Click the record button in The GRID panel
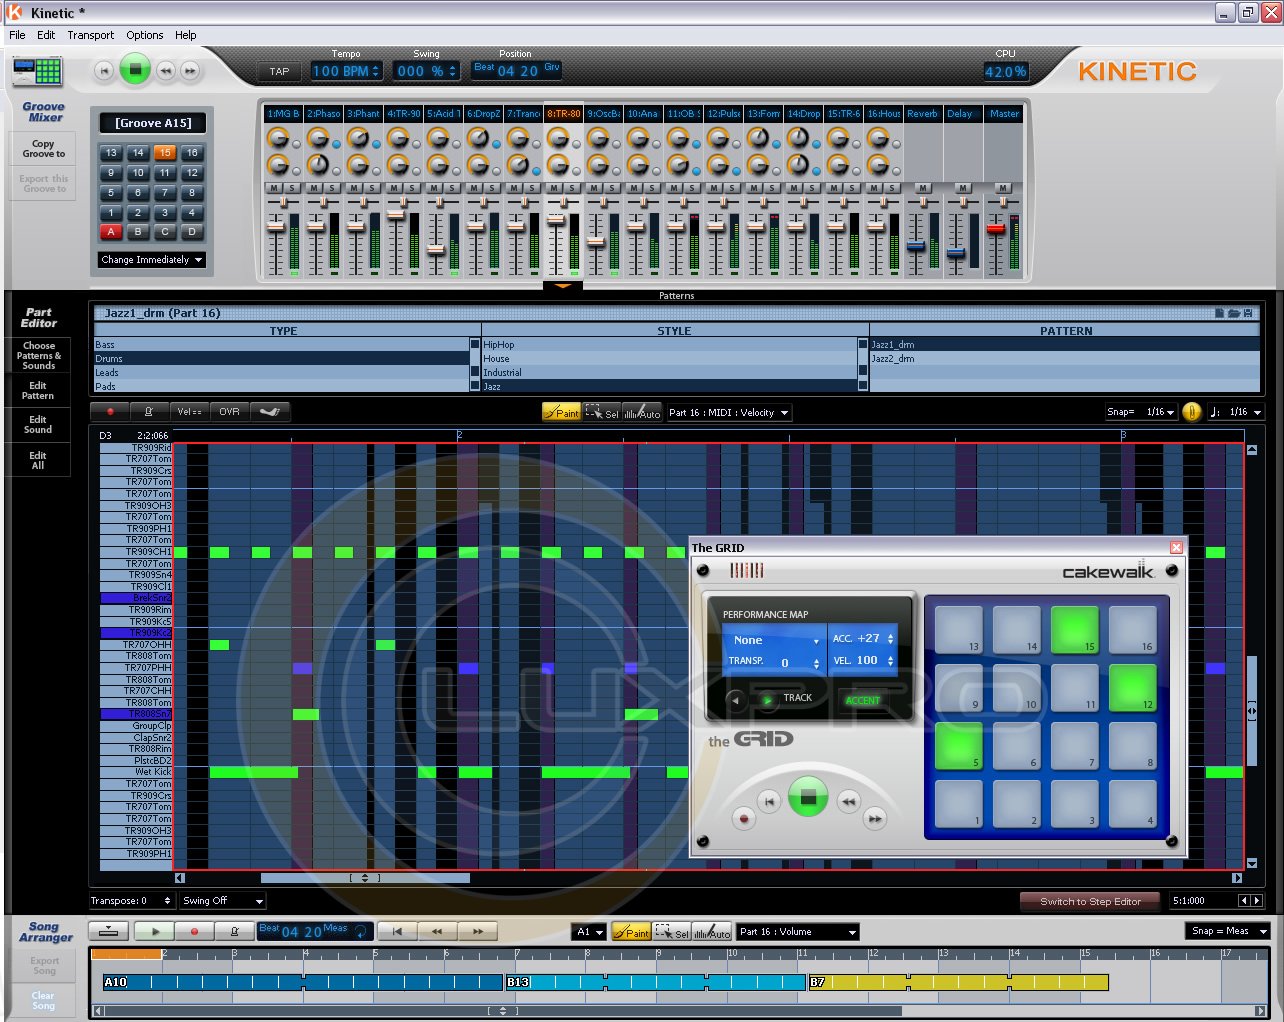The height and width of the screenshot is (1022, 1284). pos(743,818)
